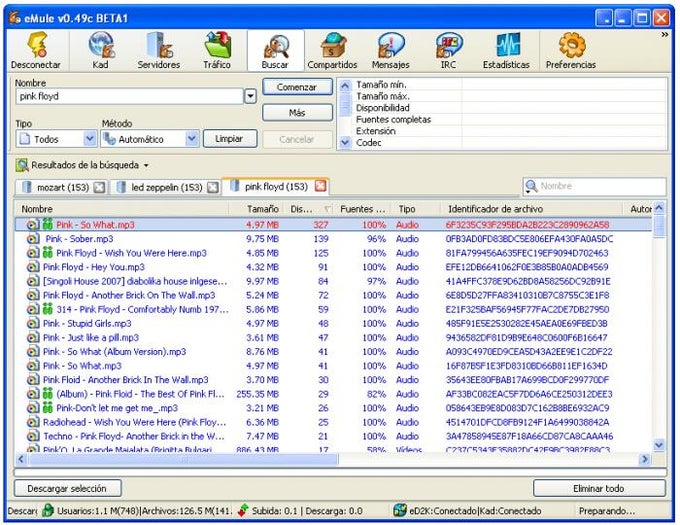Close the led zeppelin search tab
The width and height of the screenshot is (680, 525).
(212, 187)
